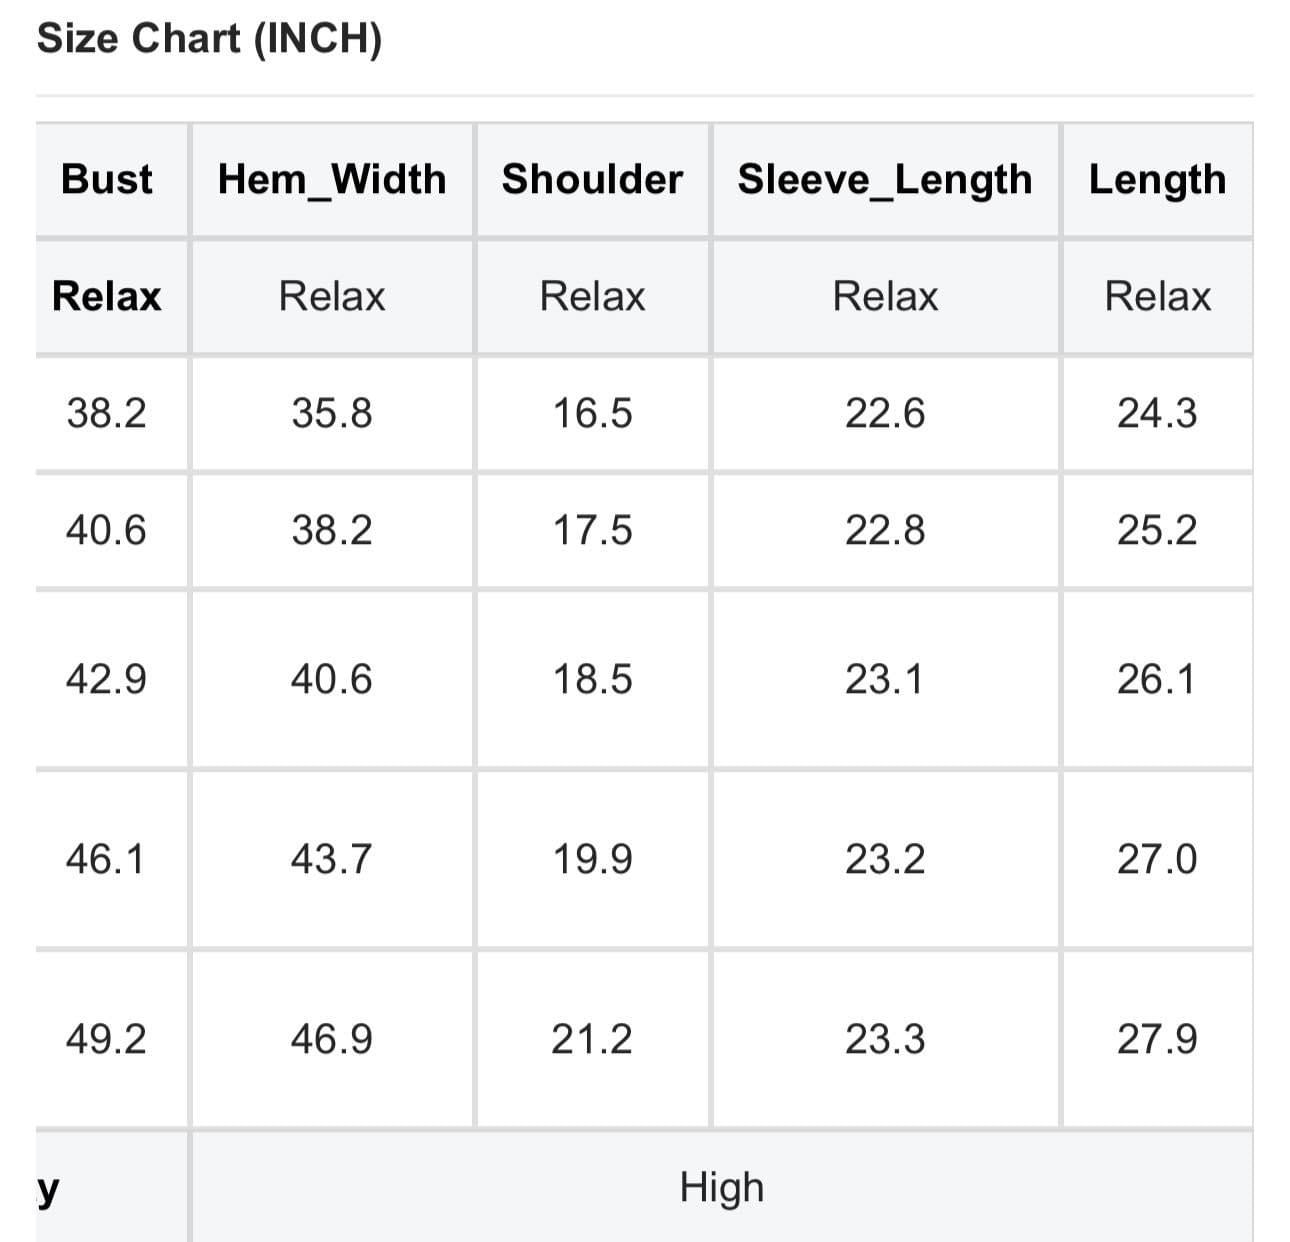Click the 46.1 bust cell
This screenshot has width=1290, height=1242.
[105, 859]
